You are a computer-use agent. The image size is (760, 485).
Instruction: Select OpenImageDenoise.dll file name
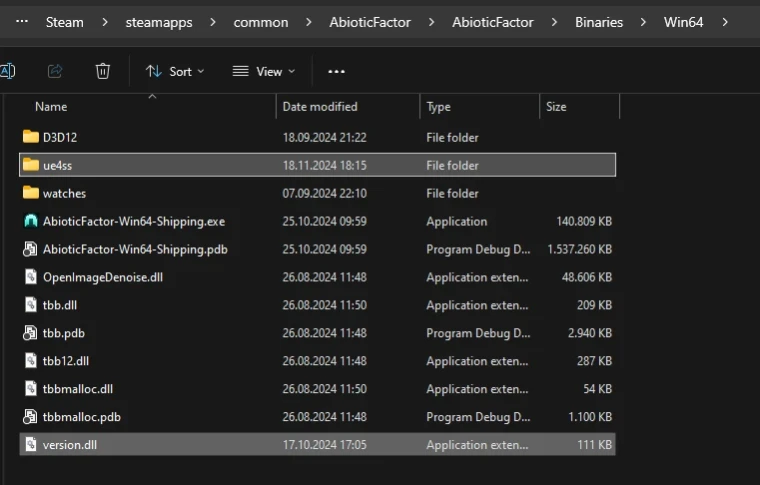[x=103, y=277]
